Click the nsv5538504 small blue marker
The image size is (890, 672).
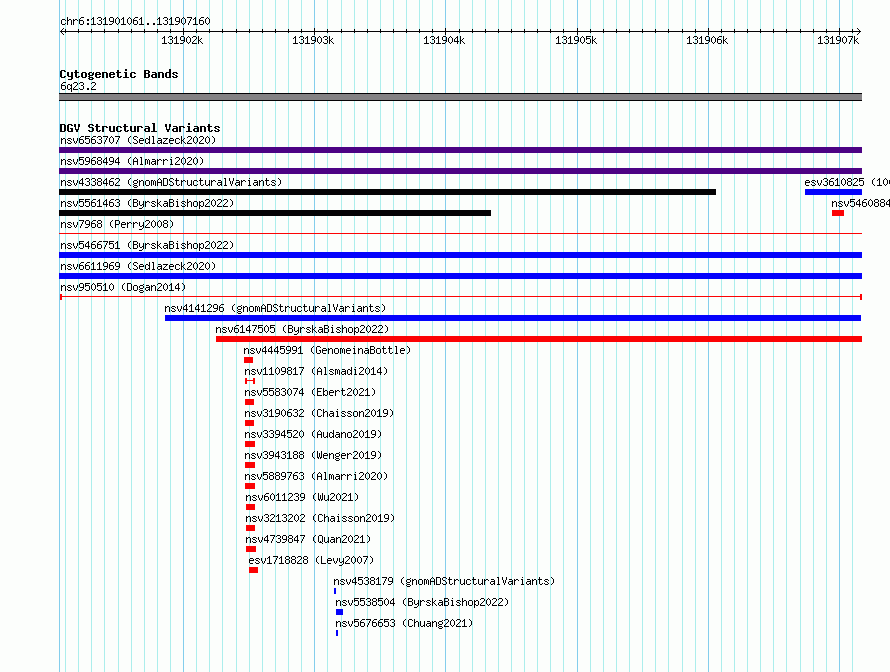(339, 612)
